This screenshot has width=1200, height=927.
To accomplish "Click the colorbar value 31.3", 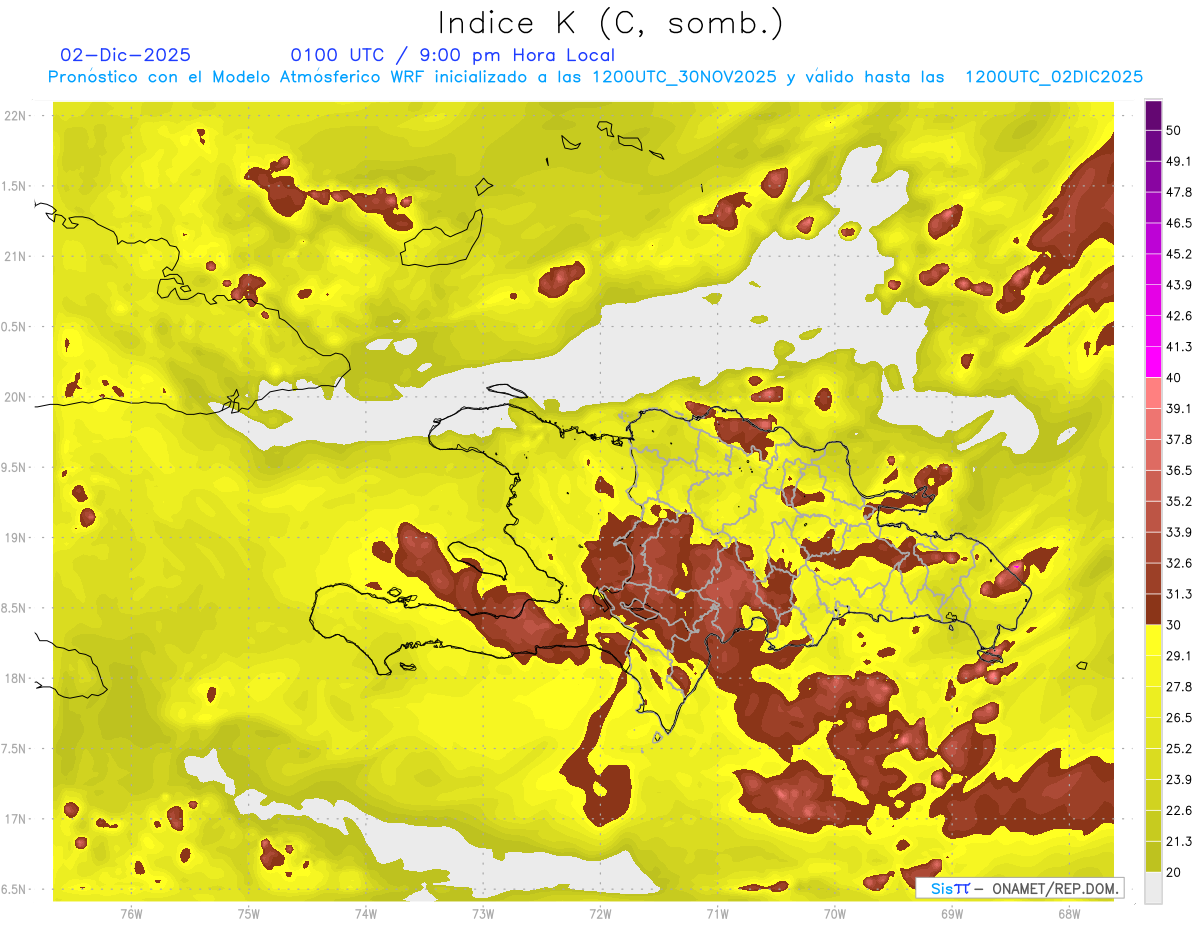I will pyautogui.click(x=1179, y=594).
